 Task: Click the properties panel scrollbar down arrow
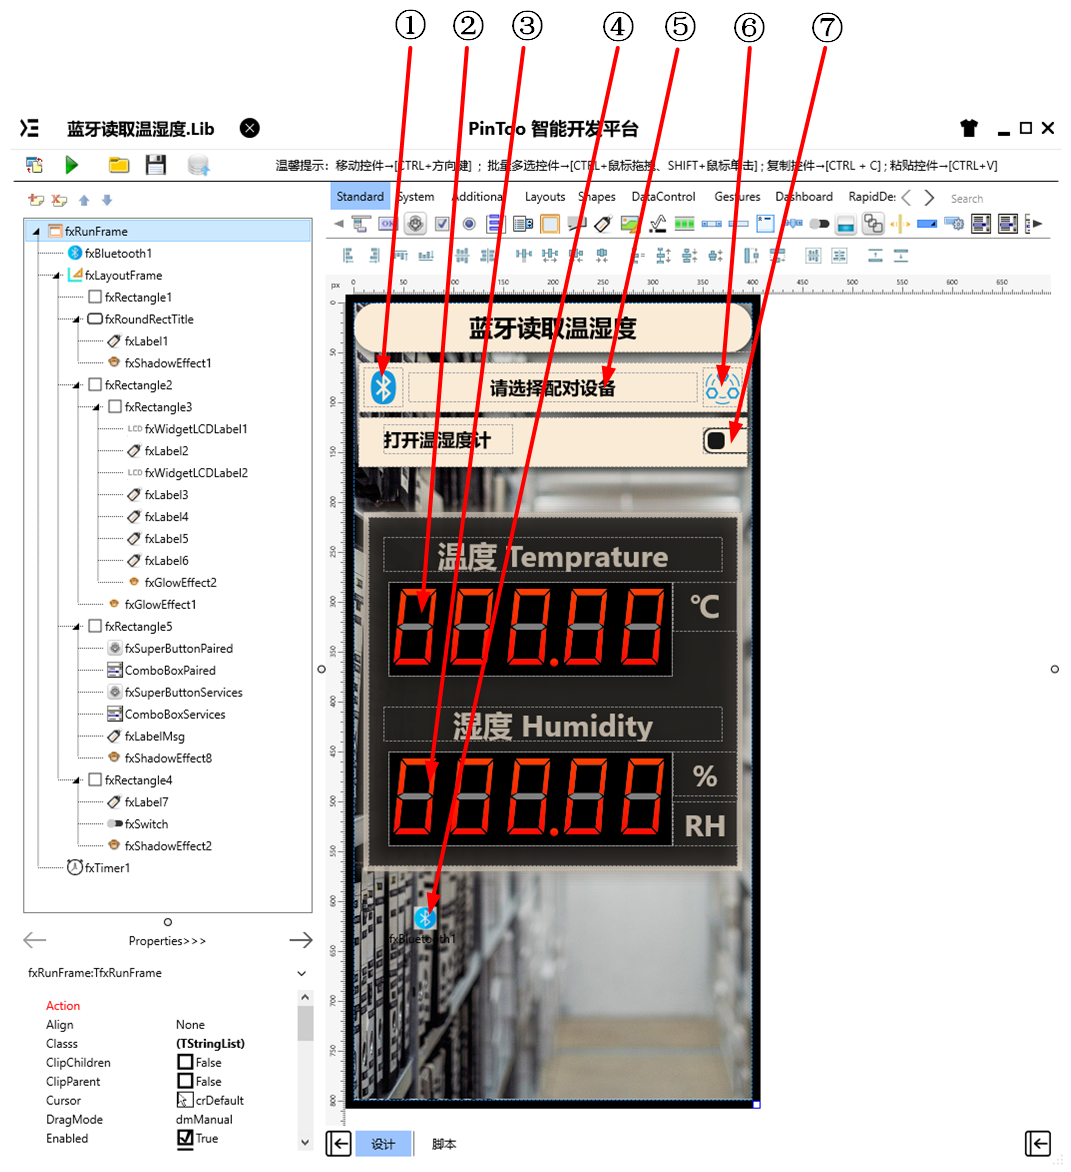pos(305,1142)
